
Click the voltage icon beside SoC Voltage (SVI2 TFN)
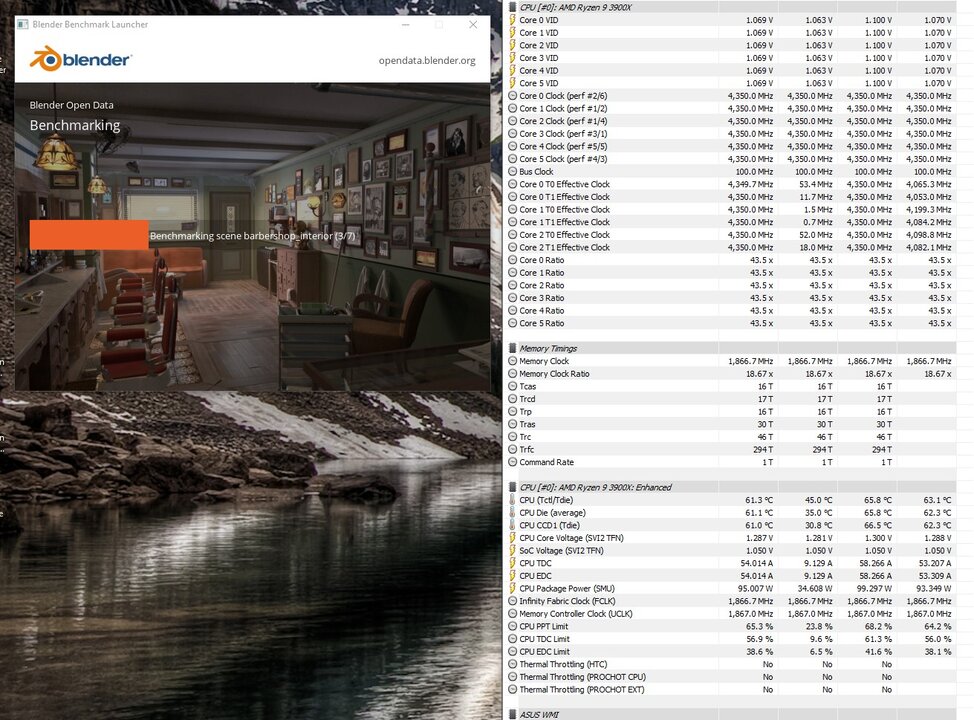[x=512, y=550]
